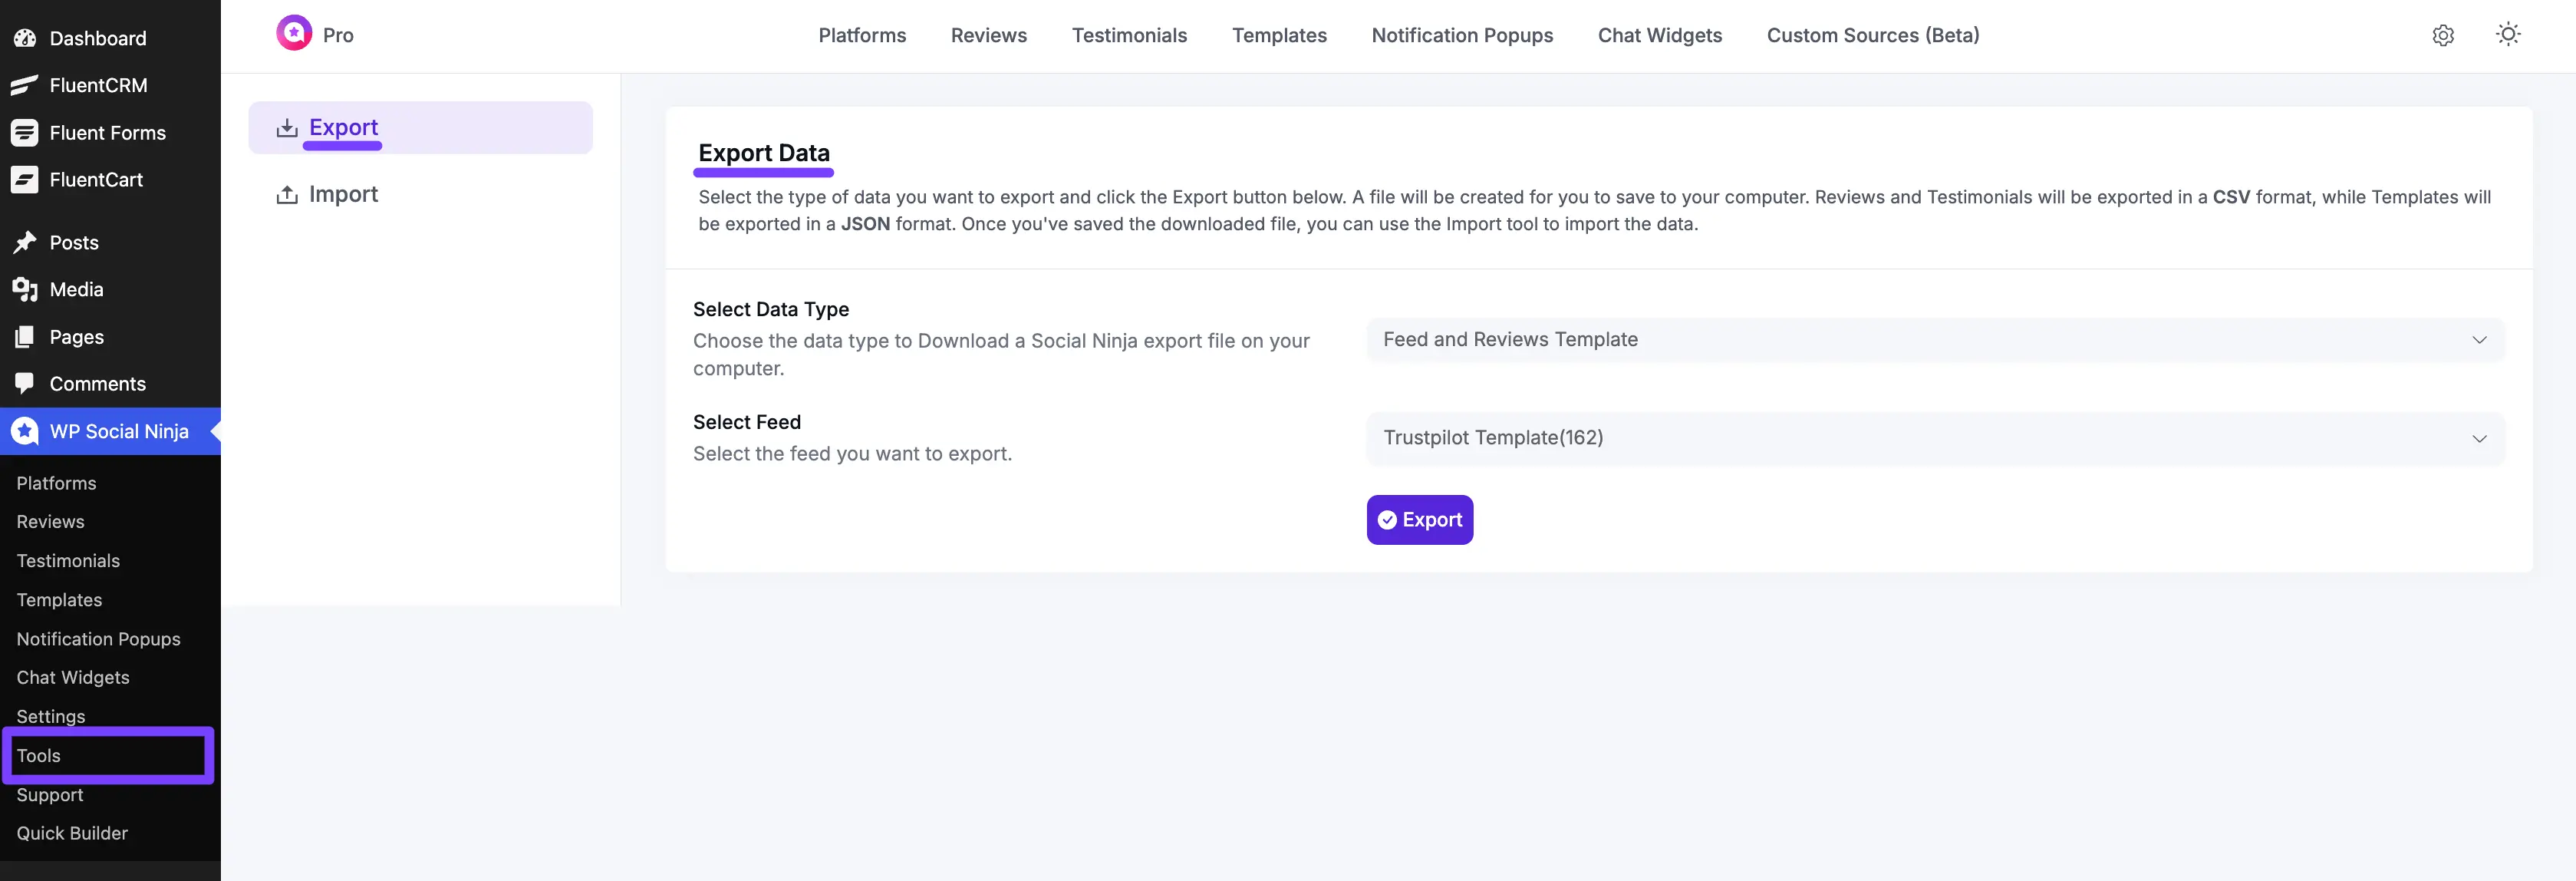Click the WP Social Ninja Pro logo

pos(294,34)
